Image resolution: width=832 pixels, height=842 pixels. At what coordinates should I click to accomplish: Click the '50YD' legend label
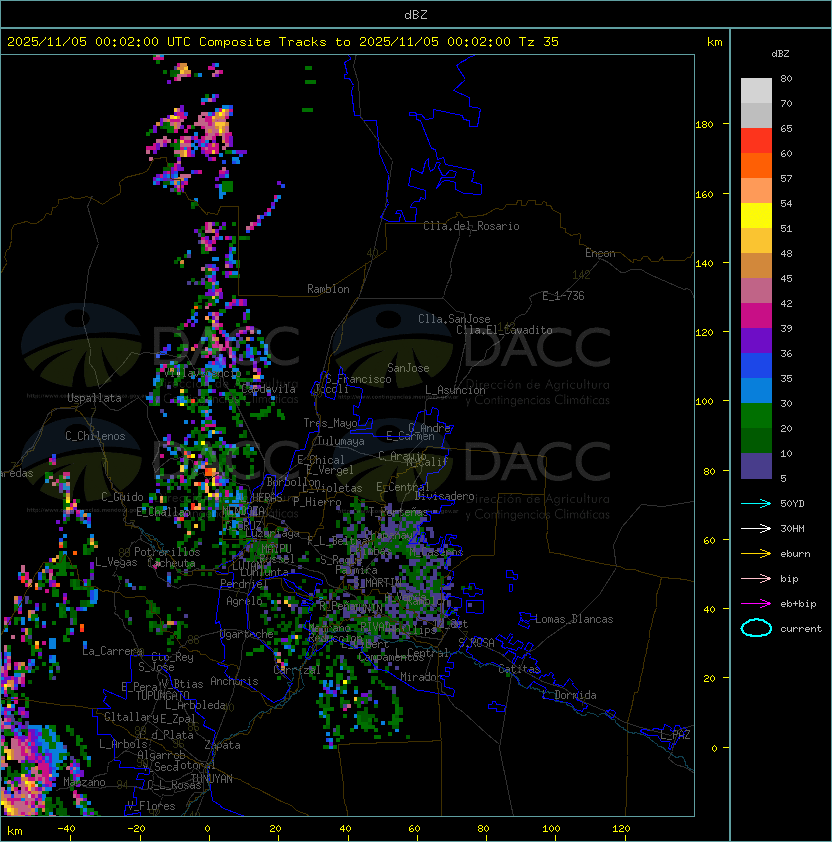click(792, 503)
